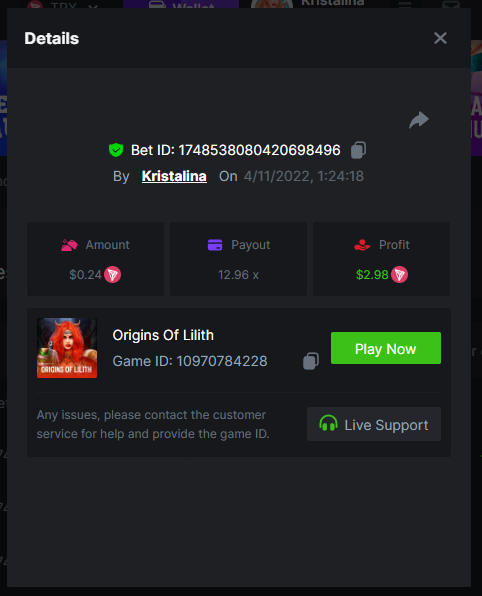The width and height of the screenshot is (482, 596).
Task: Click the share arrow icon
Action: [x=419, y=120]
